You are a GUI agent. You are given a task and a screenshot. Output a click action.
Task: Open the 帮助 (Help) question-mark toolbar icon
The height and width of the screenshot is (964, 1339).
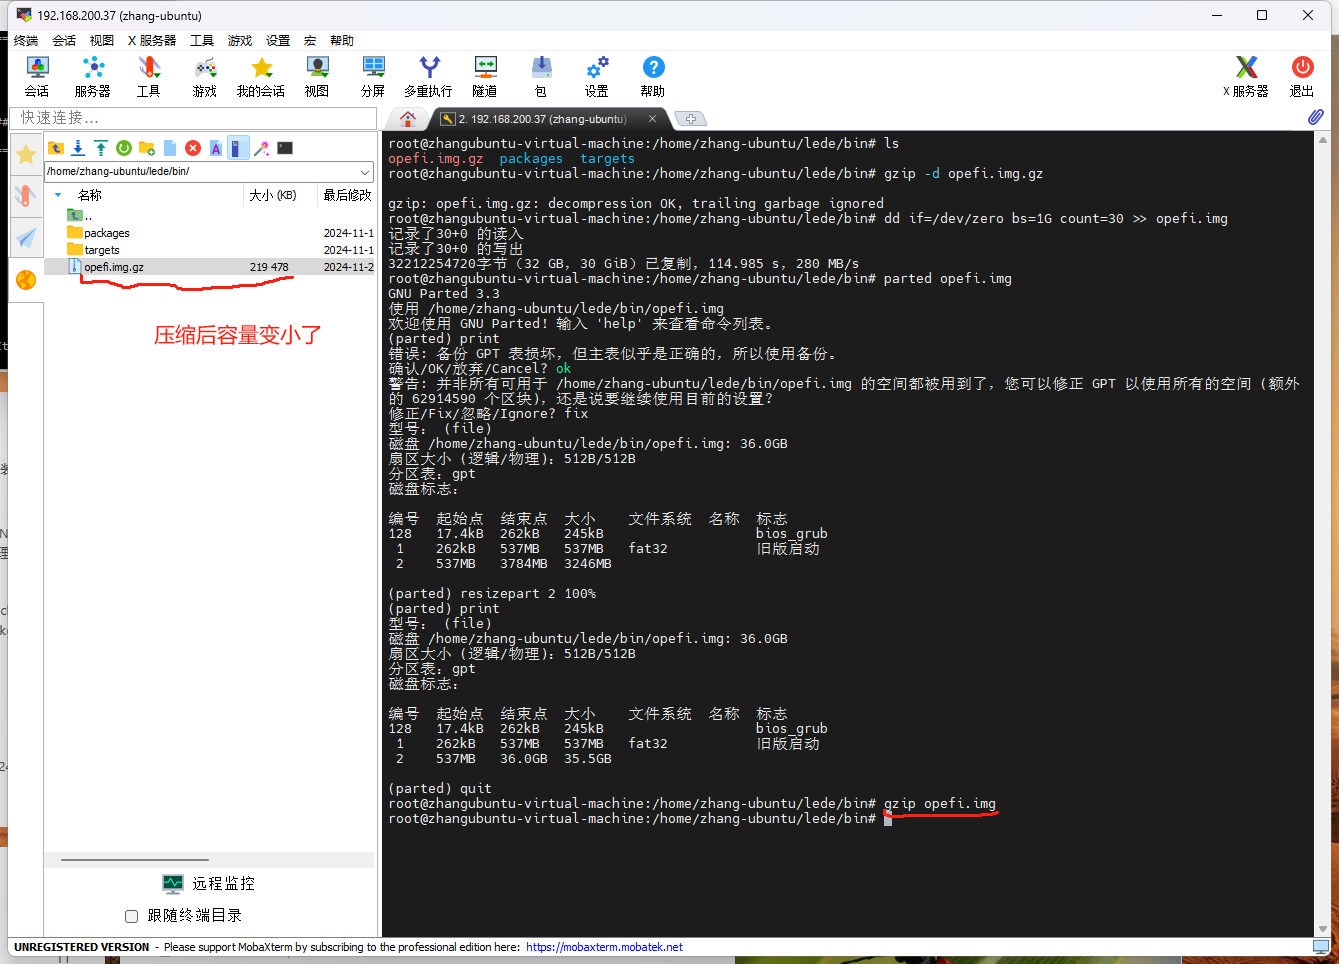tap(653, 76)
